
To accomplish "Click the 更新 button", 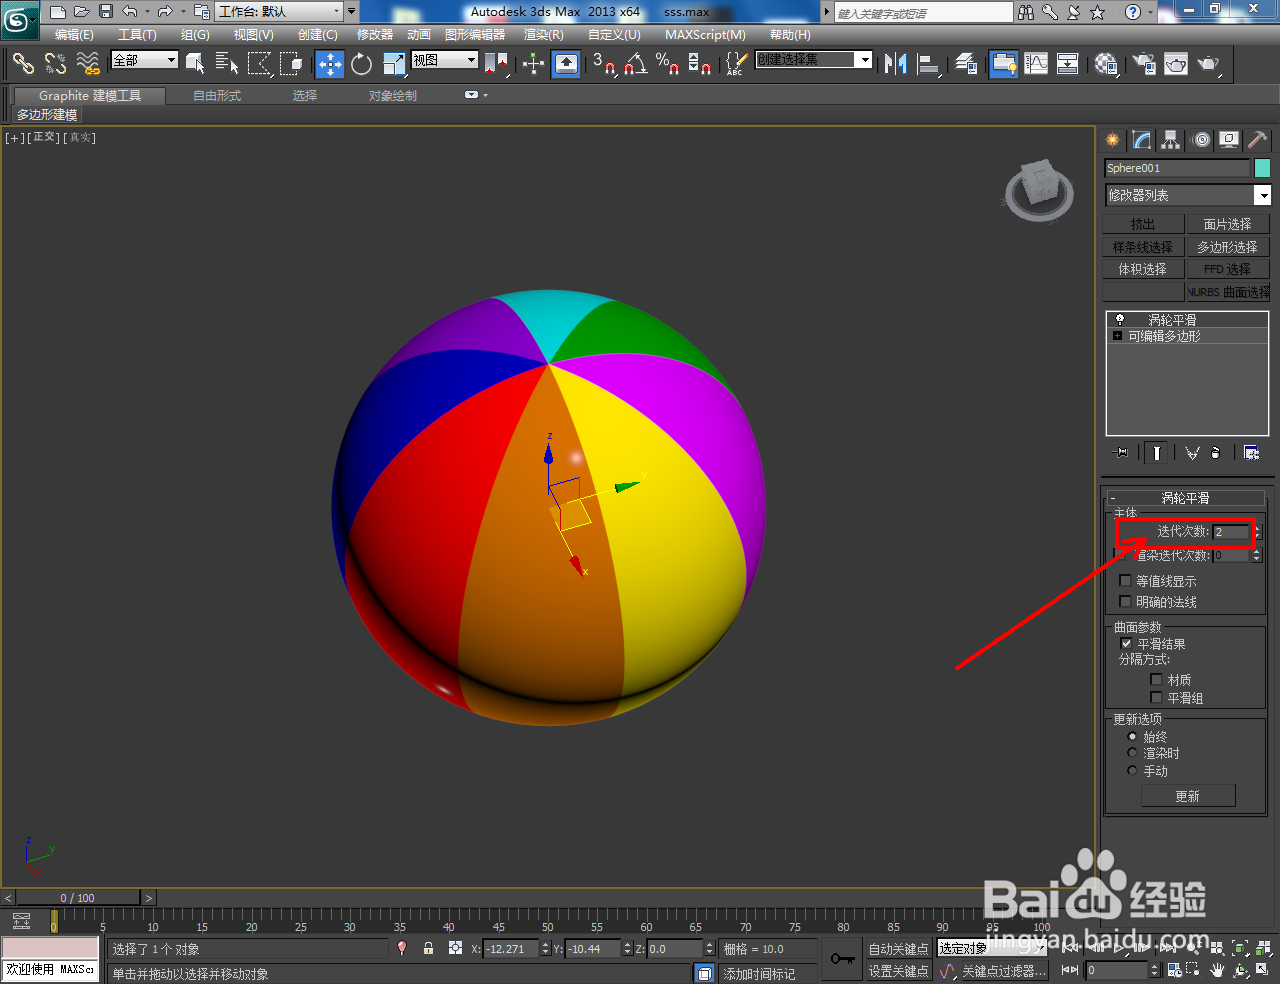I will pos(1188,796).
